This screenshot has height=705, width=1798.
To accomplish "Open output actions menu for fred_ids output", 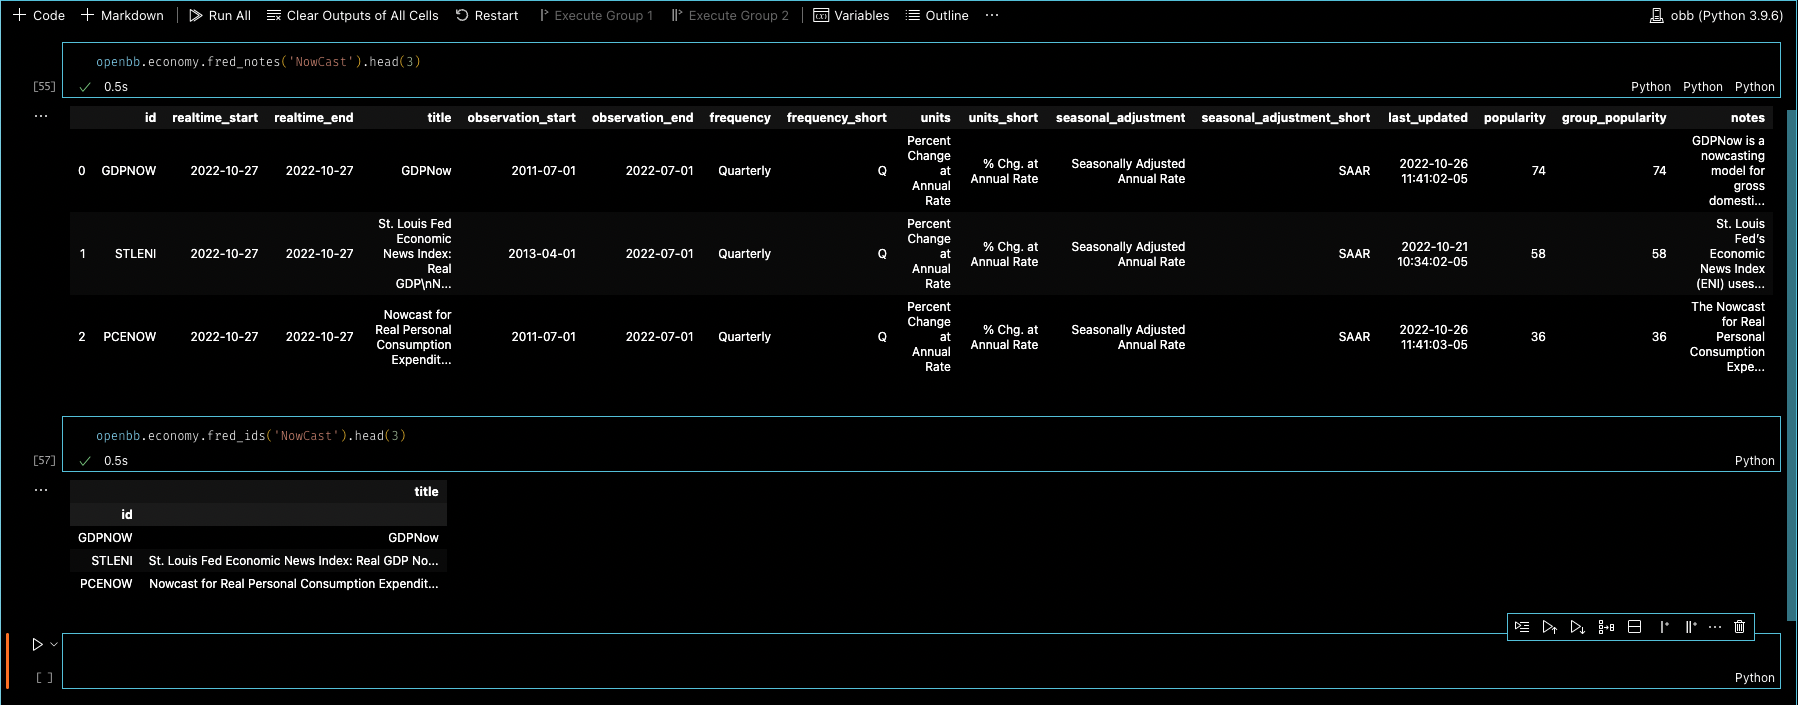I will pyautogui.click(x=41, y=490).
